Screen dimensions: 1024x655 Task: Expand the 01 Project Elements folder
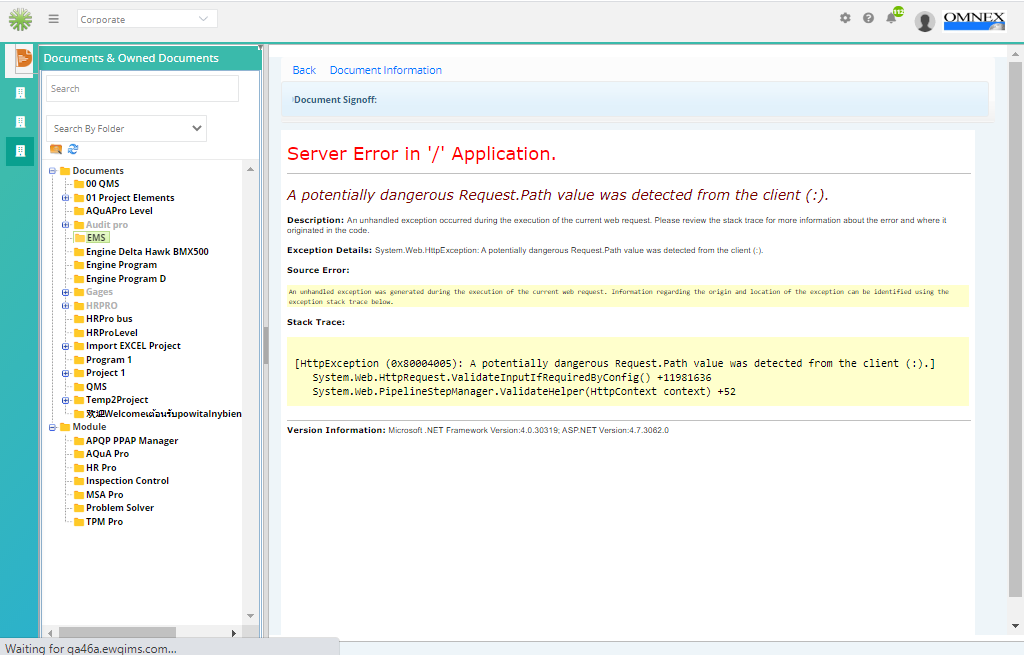(x=65, y=198)
